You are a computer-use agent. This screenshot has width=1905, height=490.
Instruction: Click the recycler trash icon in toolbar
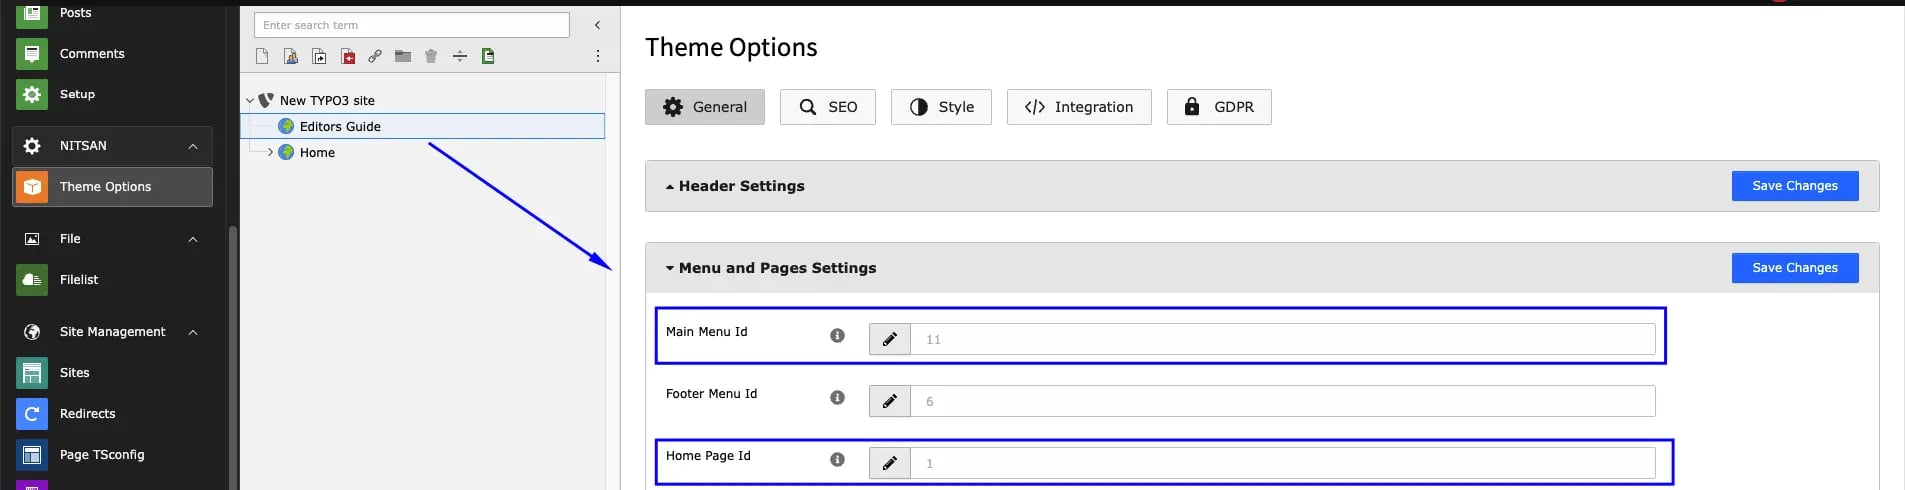pyautogui.click(x=431, y=56)
